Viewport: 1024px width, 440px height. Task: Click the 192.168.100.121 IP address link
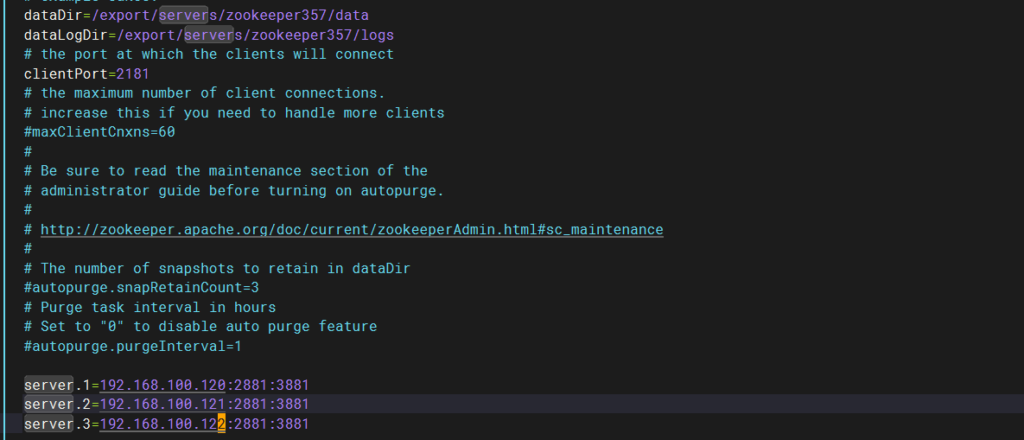(x=163, y=404)
